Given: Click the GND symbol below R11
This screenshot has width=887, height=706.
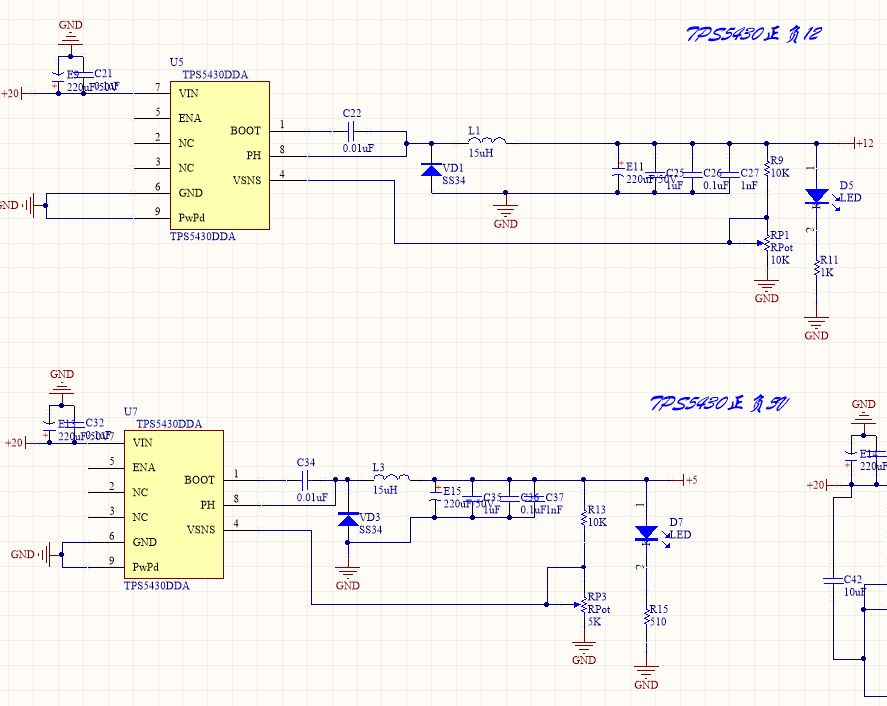Looking at the screenshot, I should point(816,328).
